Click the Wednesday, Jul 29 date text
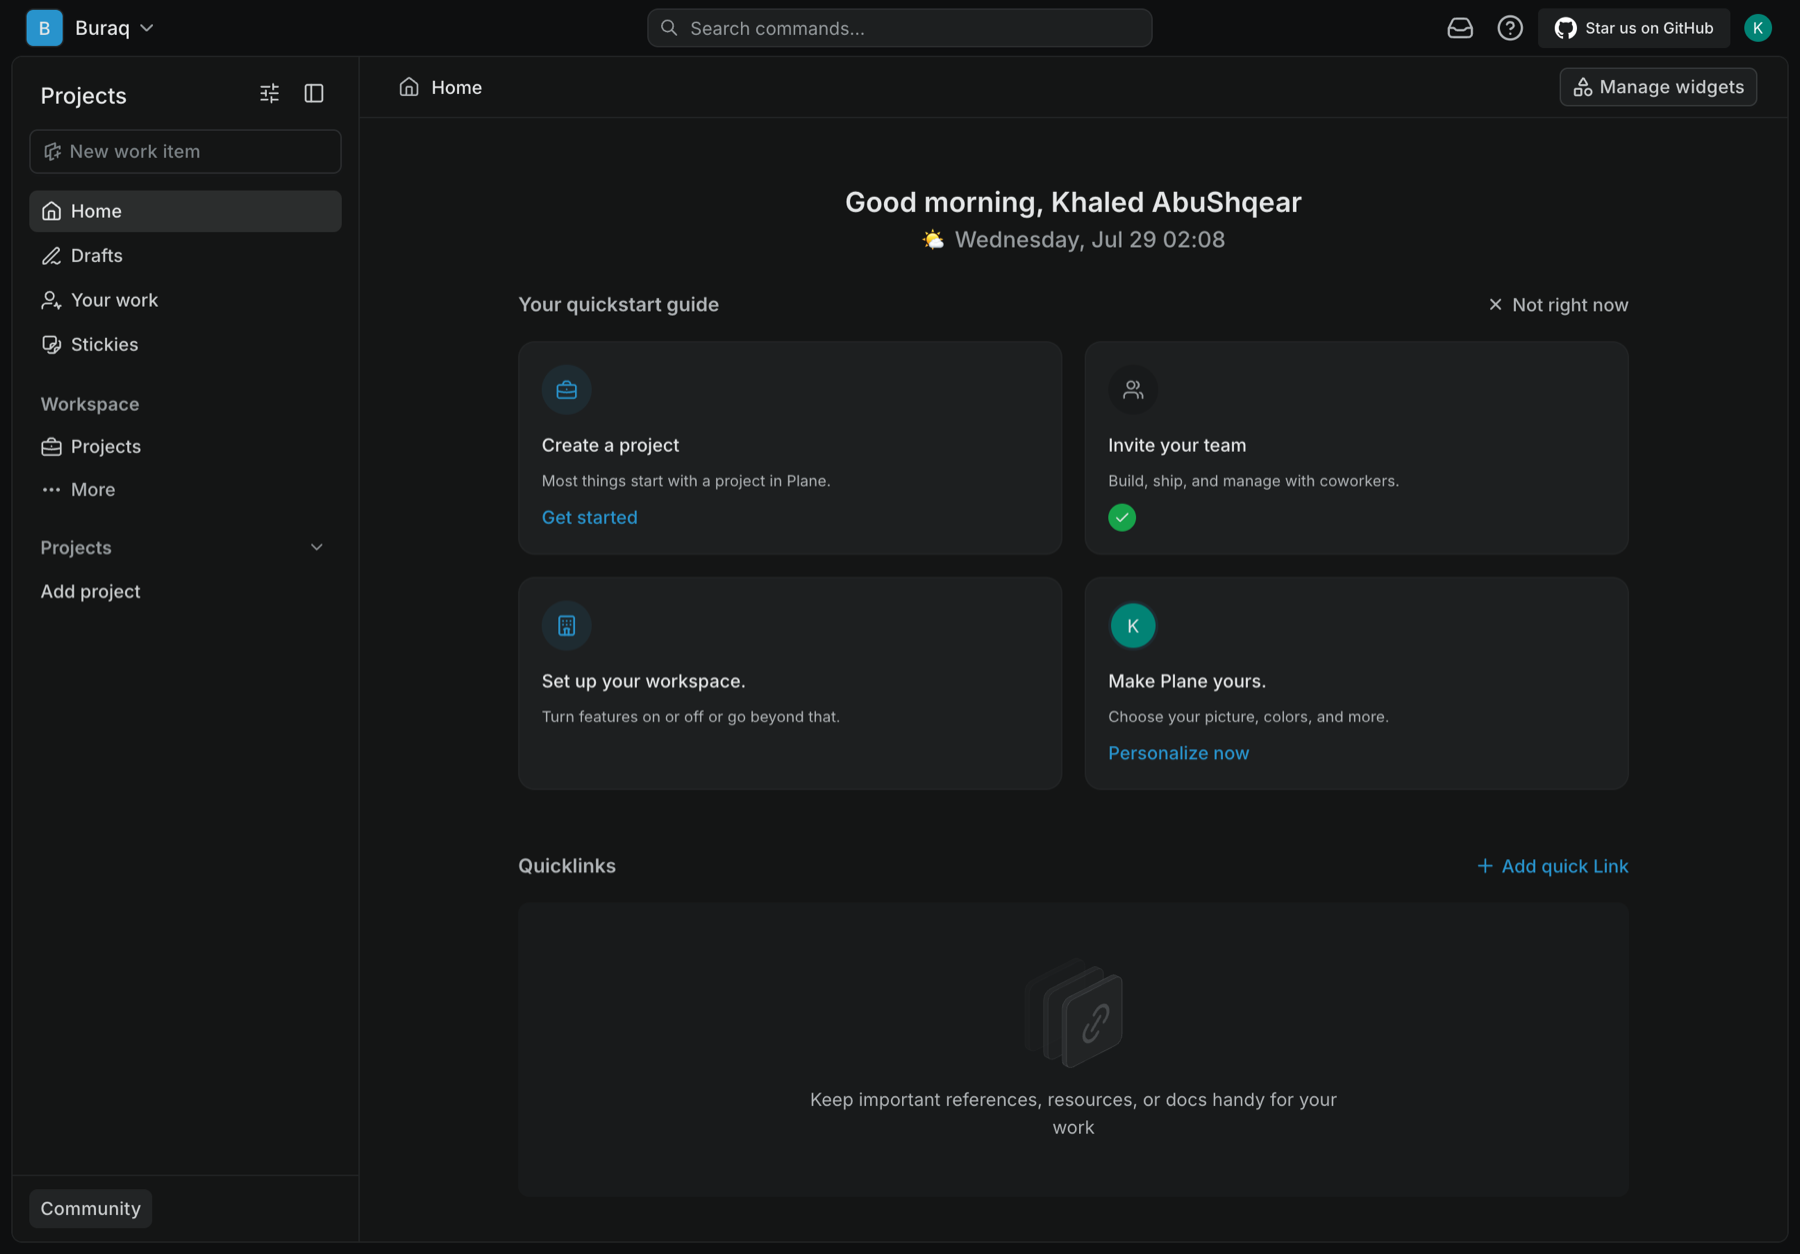Image resolution: width=1800 pixels, height=1254 pixels. [x=1090, y=240]
